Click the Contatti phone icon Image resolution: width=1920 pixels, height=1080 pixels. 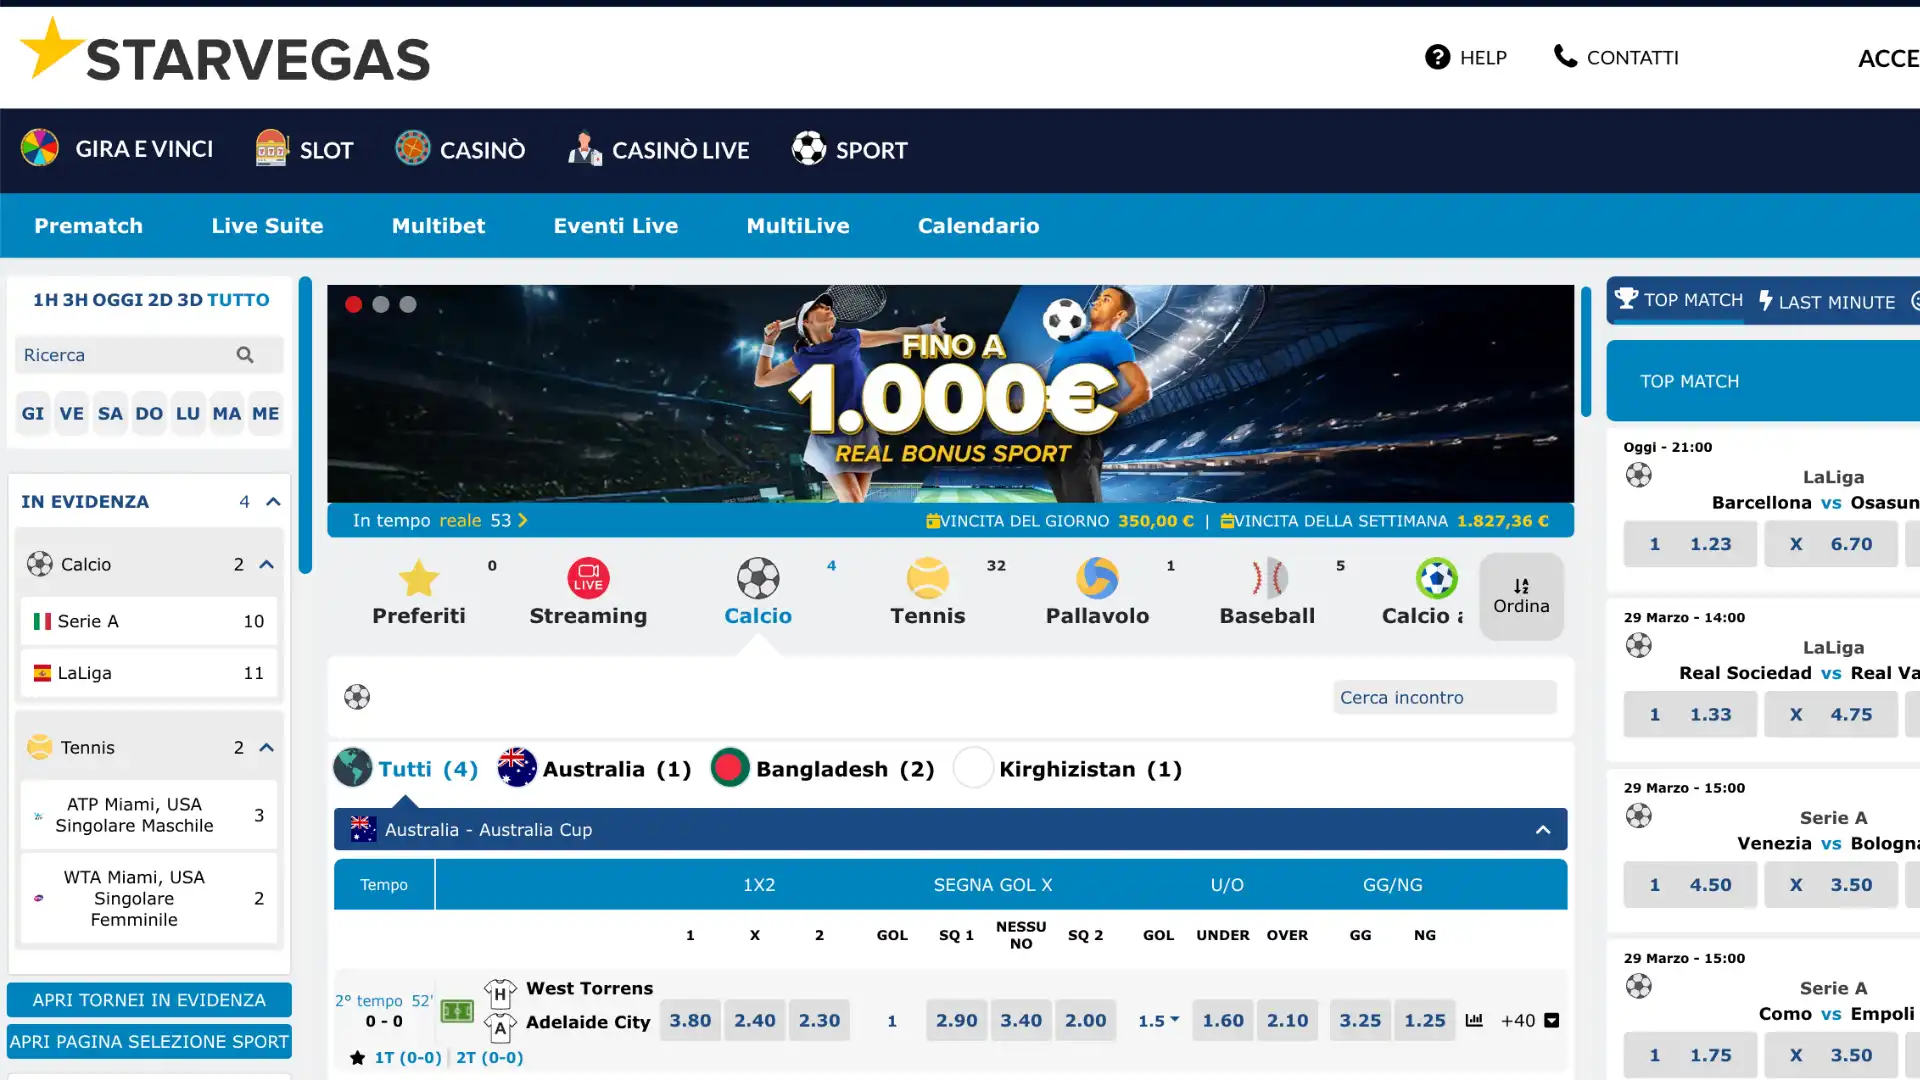(x=1565, y=56)
